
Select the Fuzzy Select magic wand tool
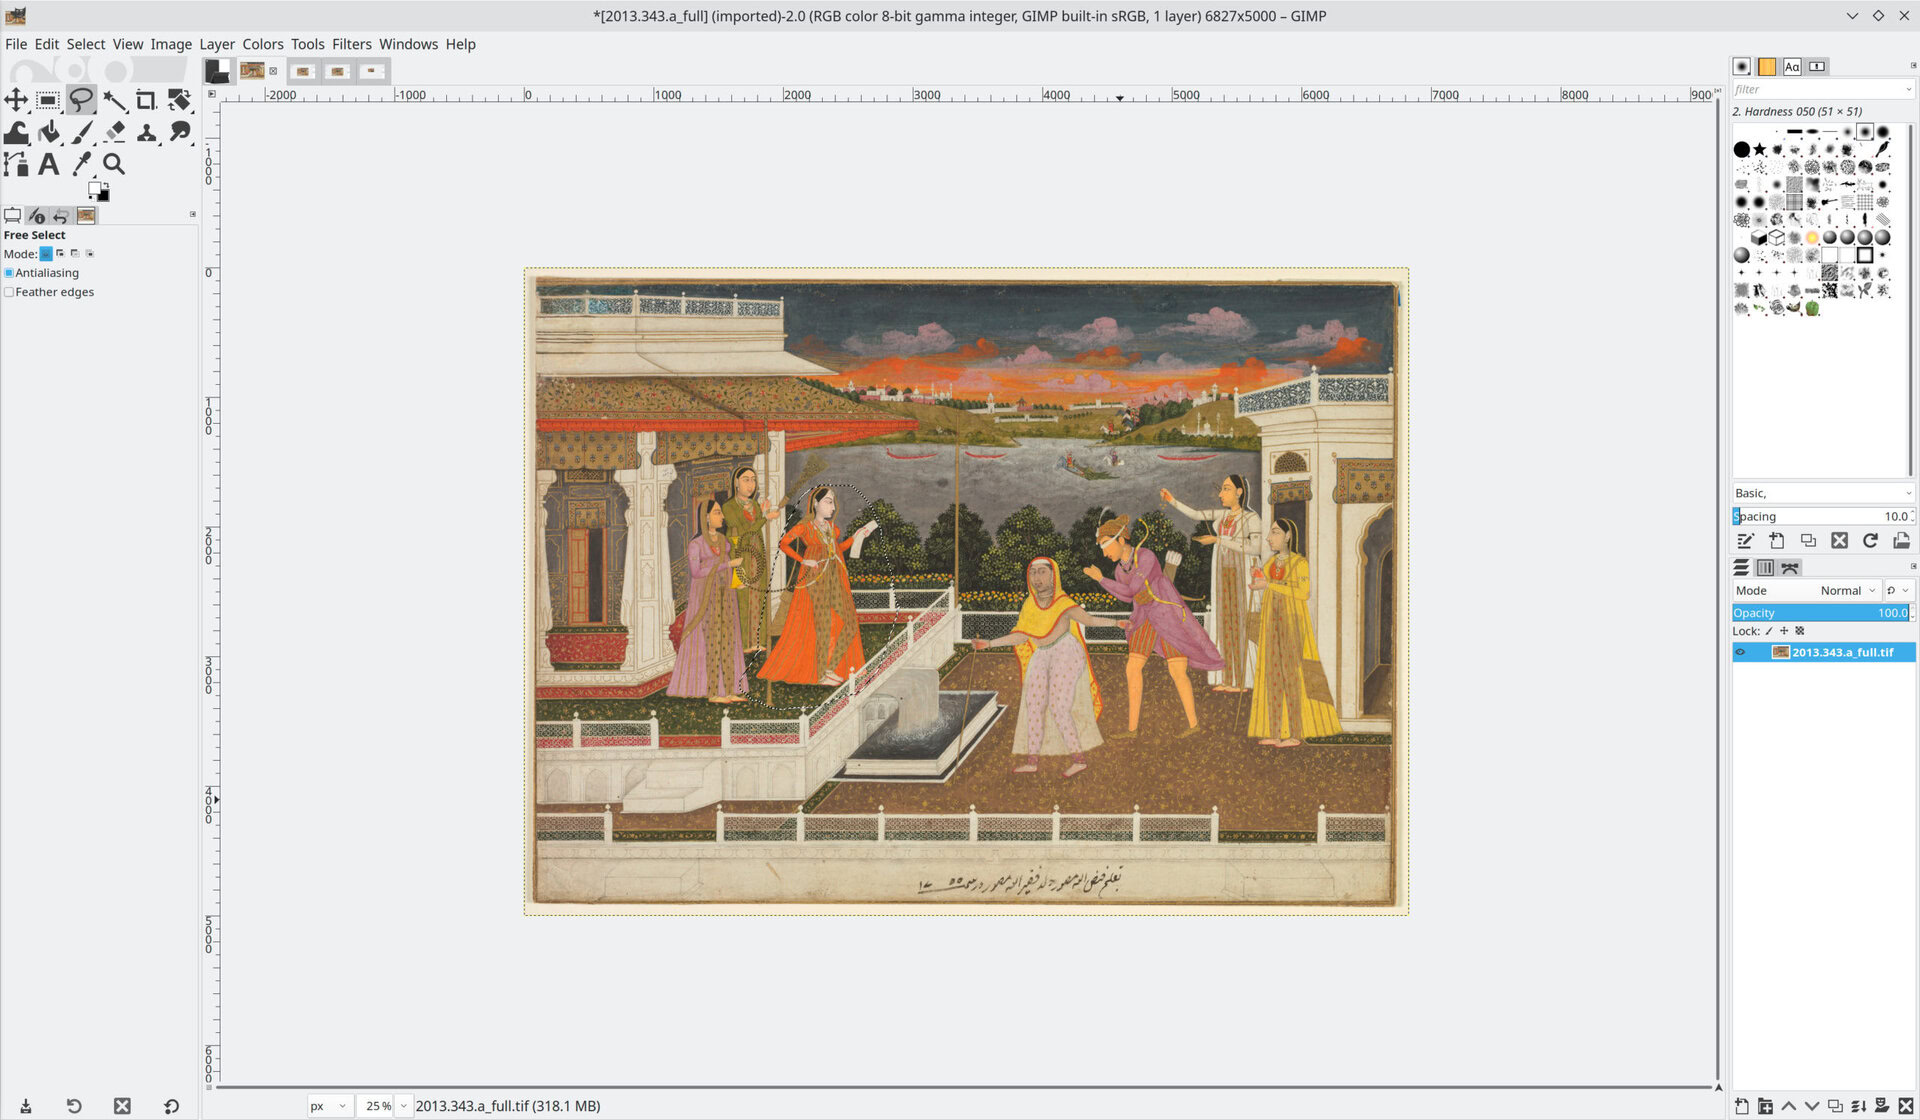pos(114,99)
